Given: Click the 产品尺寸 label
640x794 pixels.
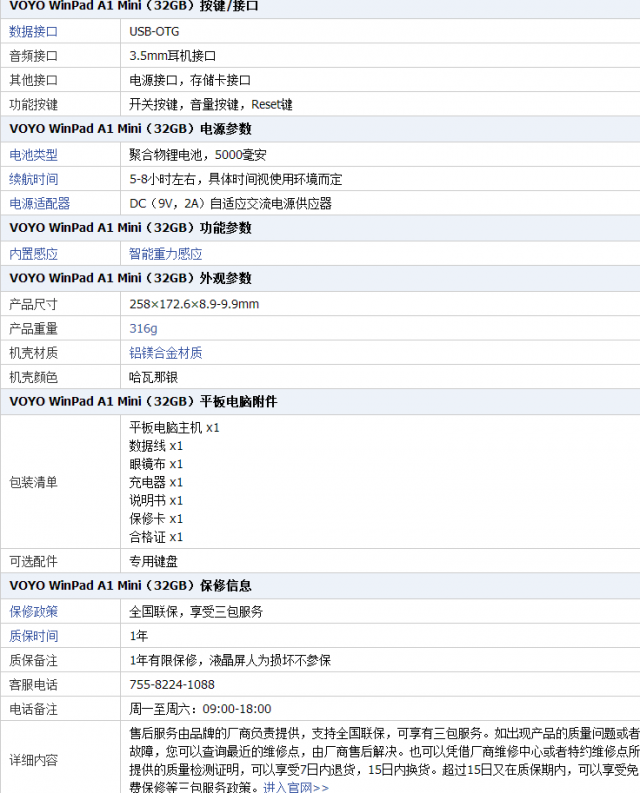Looking at the screenshot, I should (33, 304).
